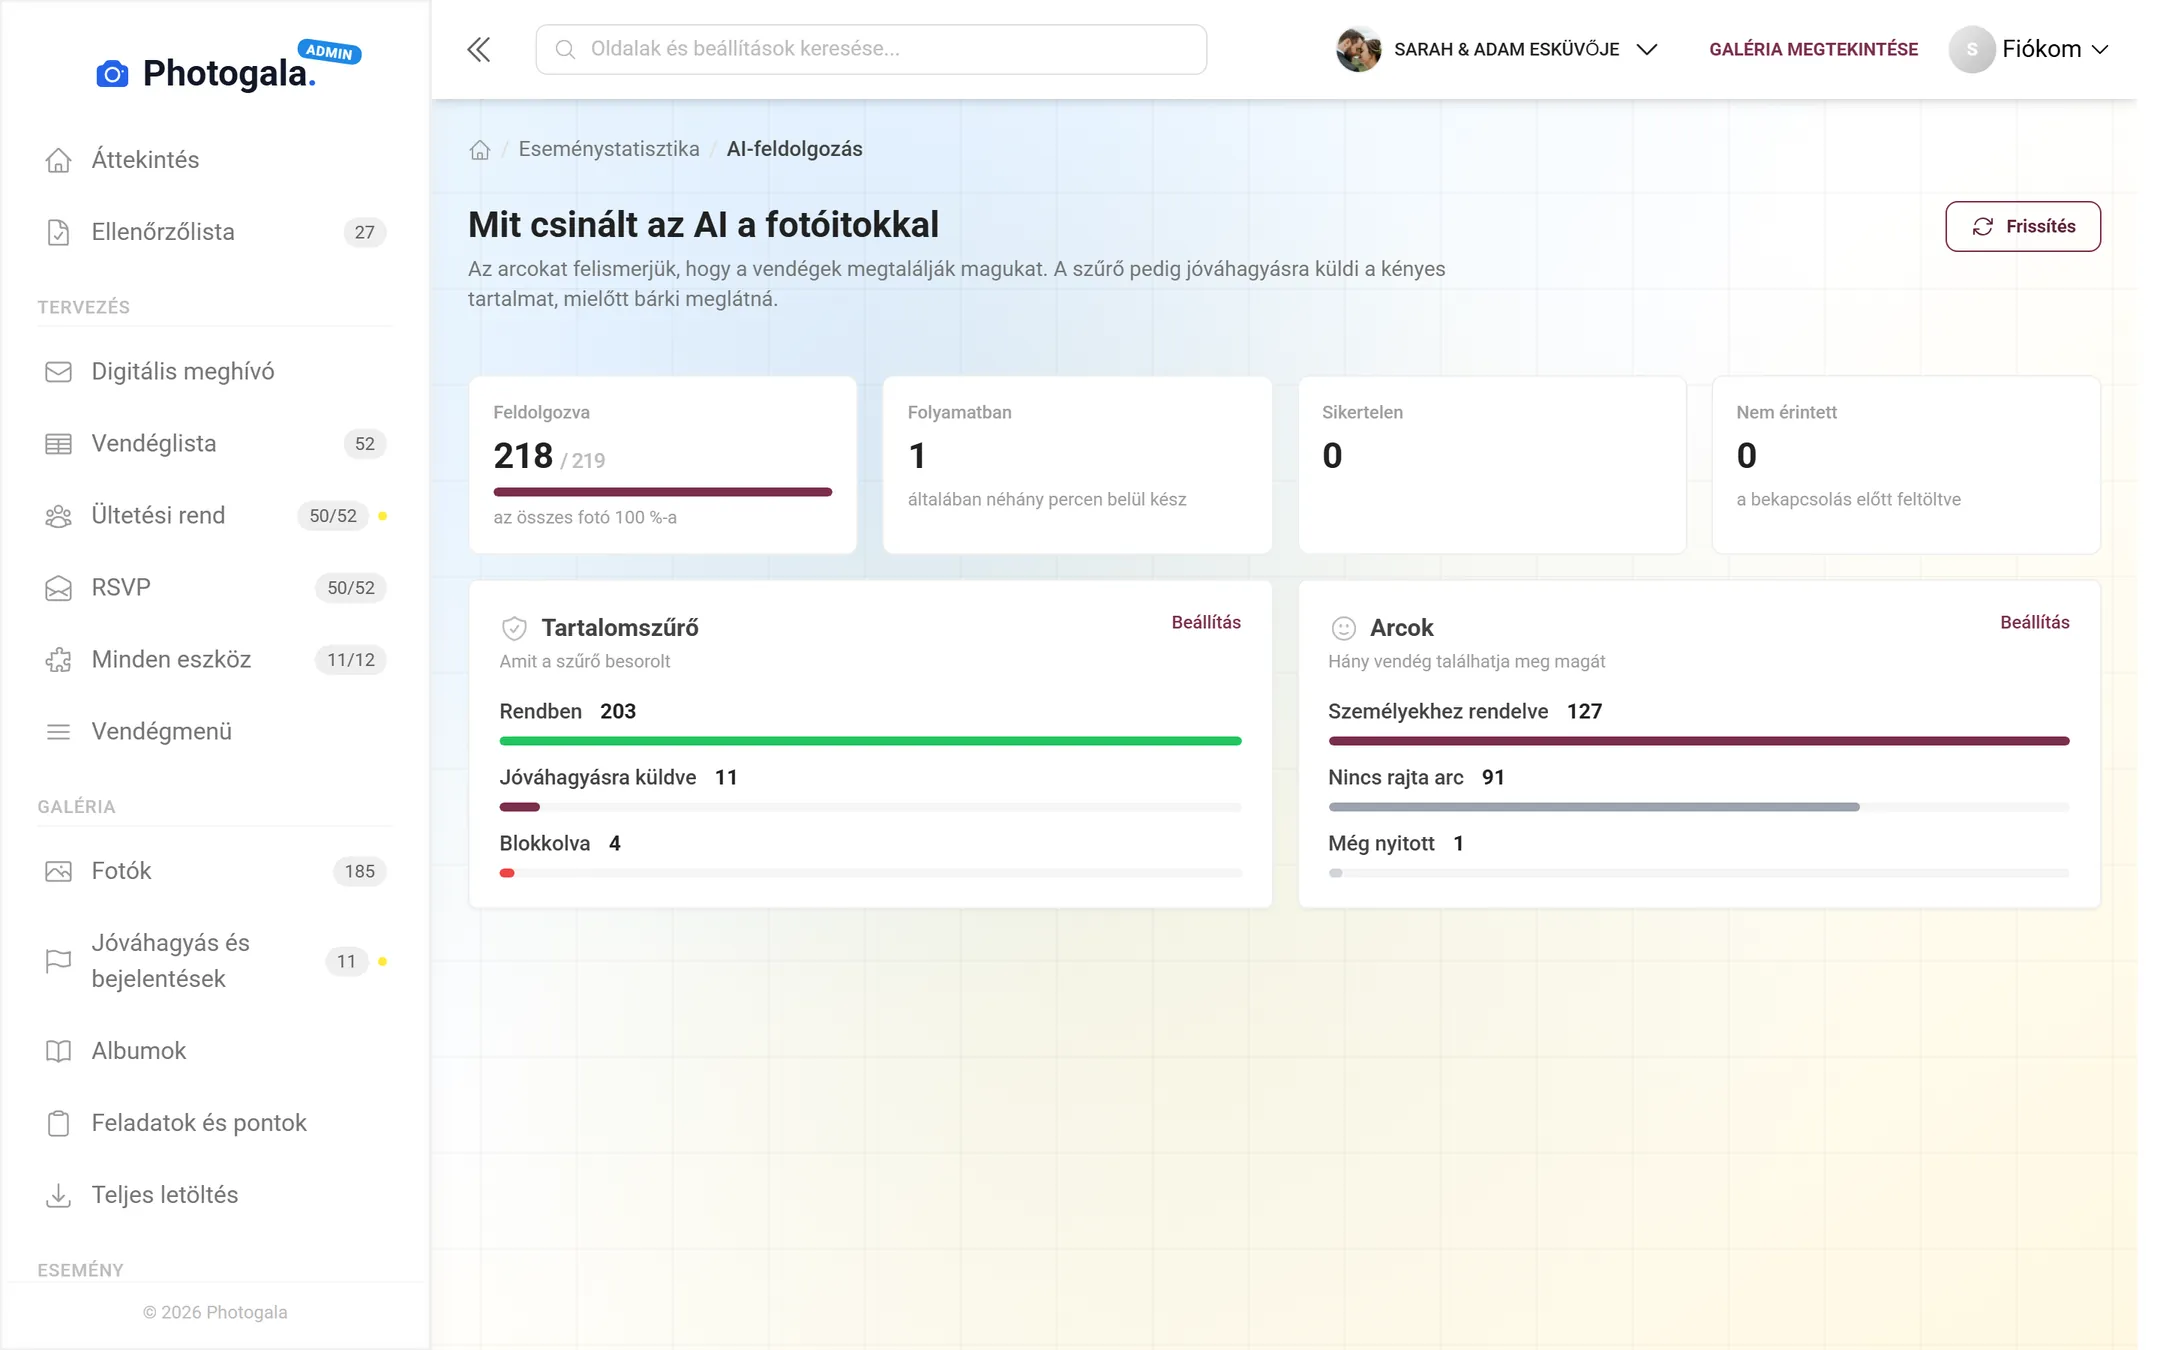The image size is (2160, 1350).
Task: Select Fotók in the gallery section
Action: (x=214, y=871)
